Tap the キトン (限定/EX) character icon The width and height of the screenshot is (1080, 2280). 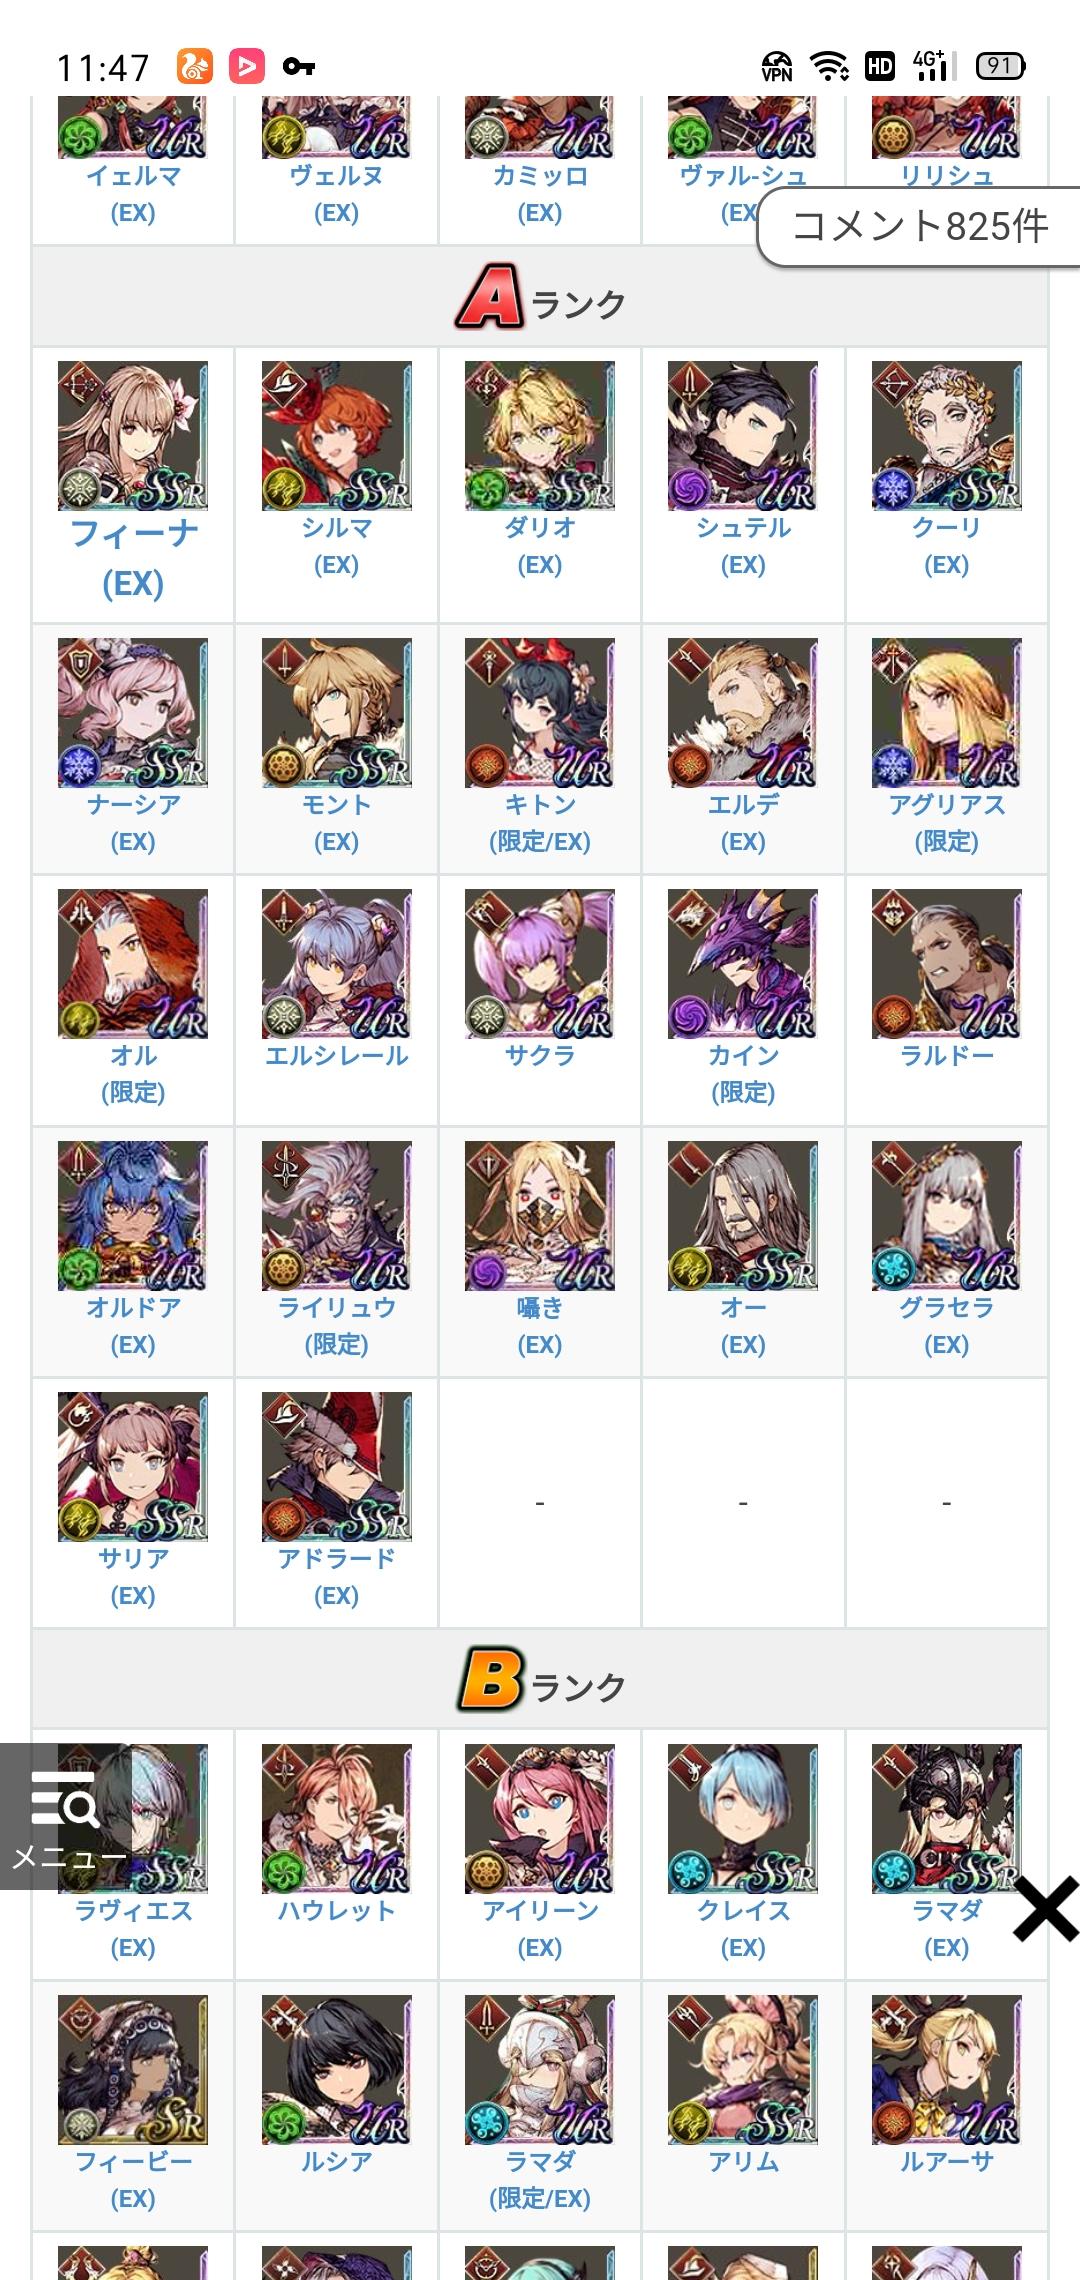(x=540, y=713)
